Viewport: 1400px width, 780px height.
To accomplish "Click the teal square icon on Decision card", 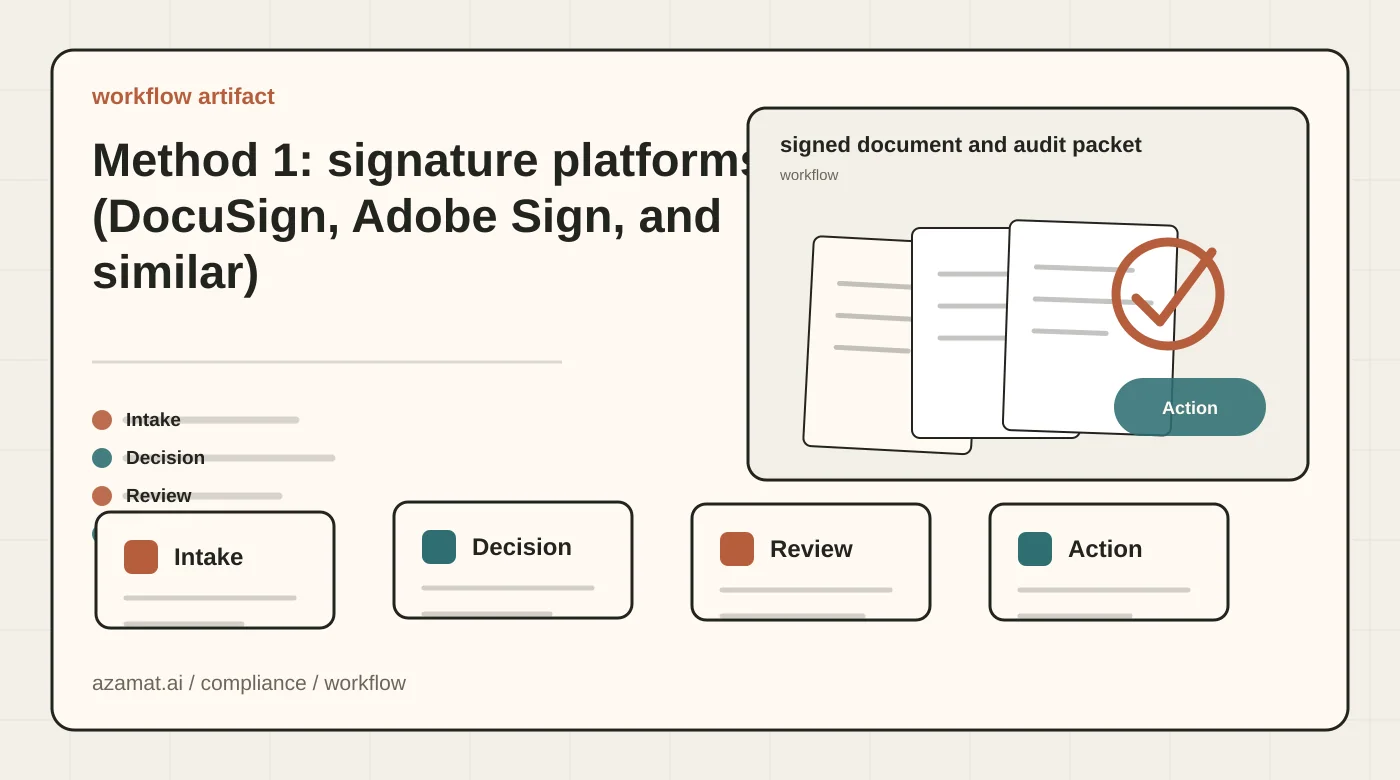I will [x=439, y=547].
